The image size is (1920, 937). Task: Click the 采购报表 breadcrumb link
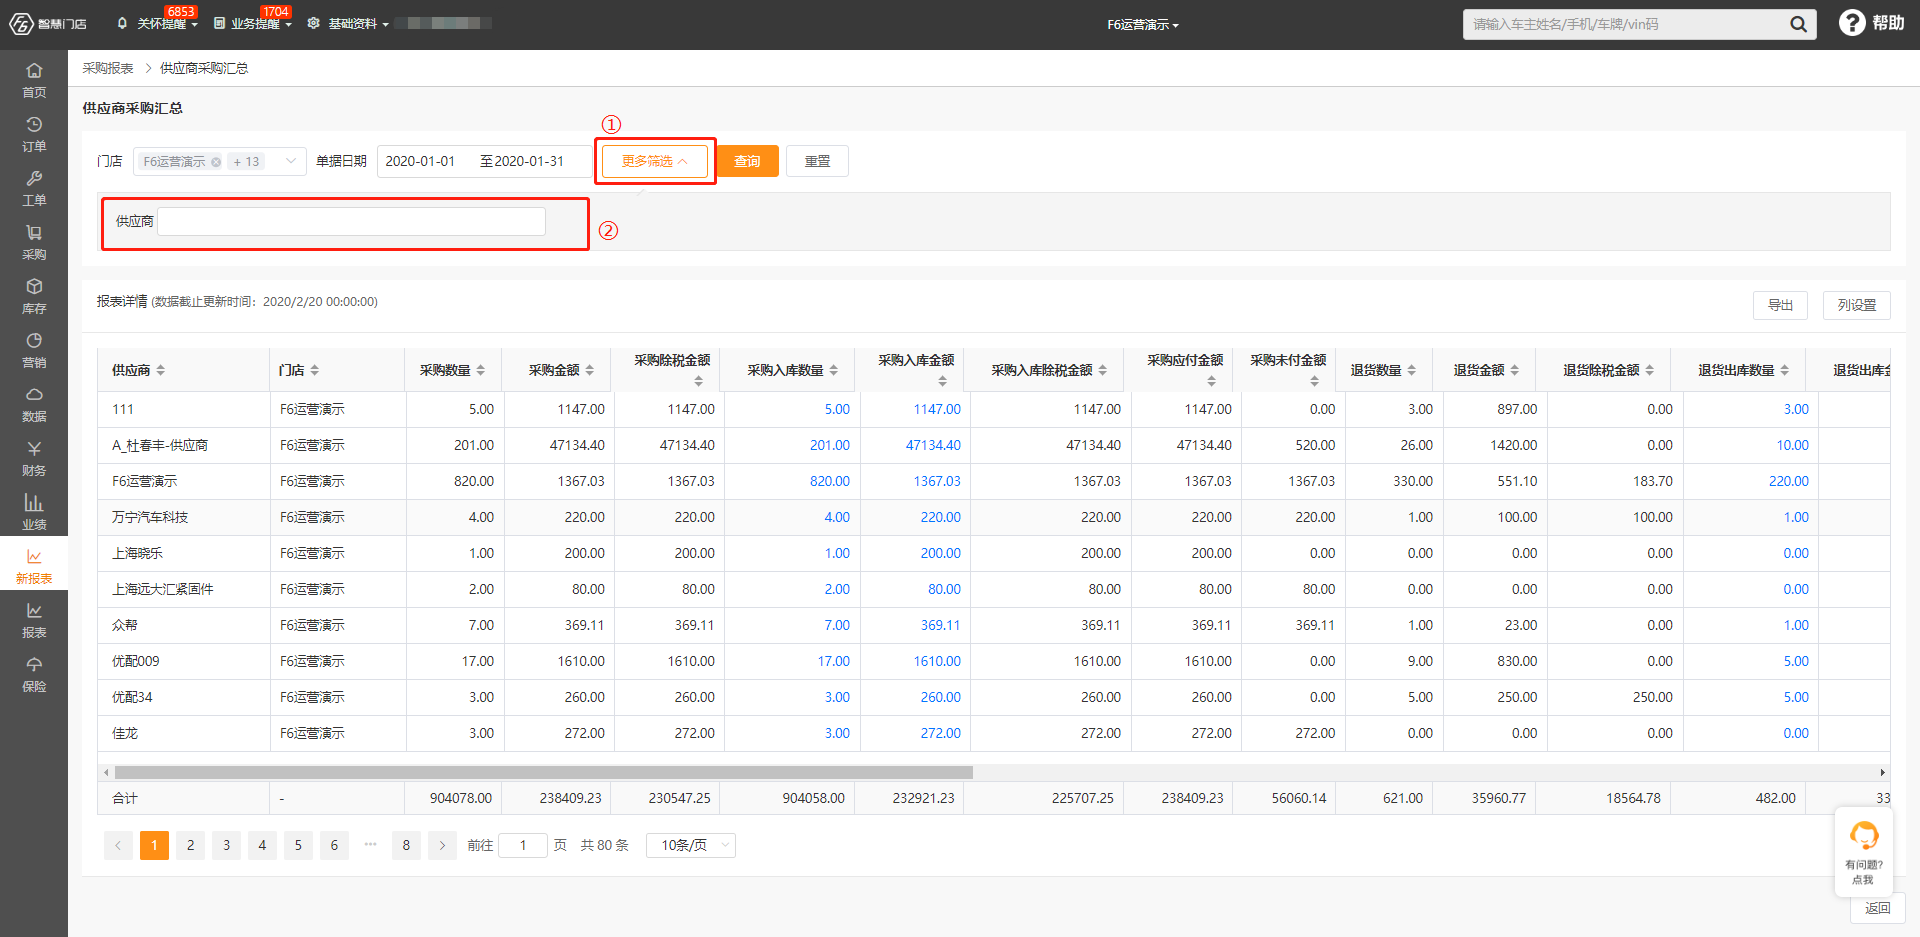108,68
